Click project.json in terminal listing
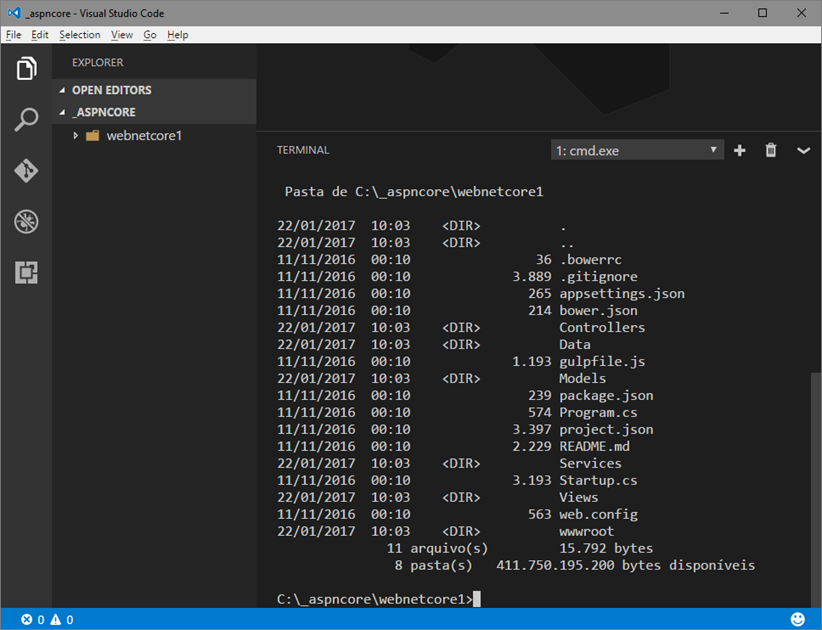This screenshot has width=822, height=630. tap(606, 429)
